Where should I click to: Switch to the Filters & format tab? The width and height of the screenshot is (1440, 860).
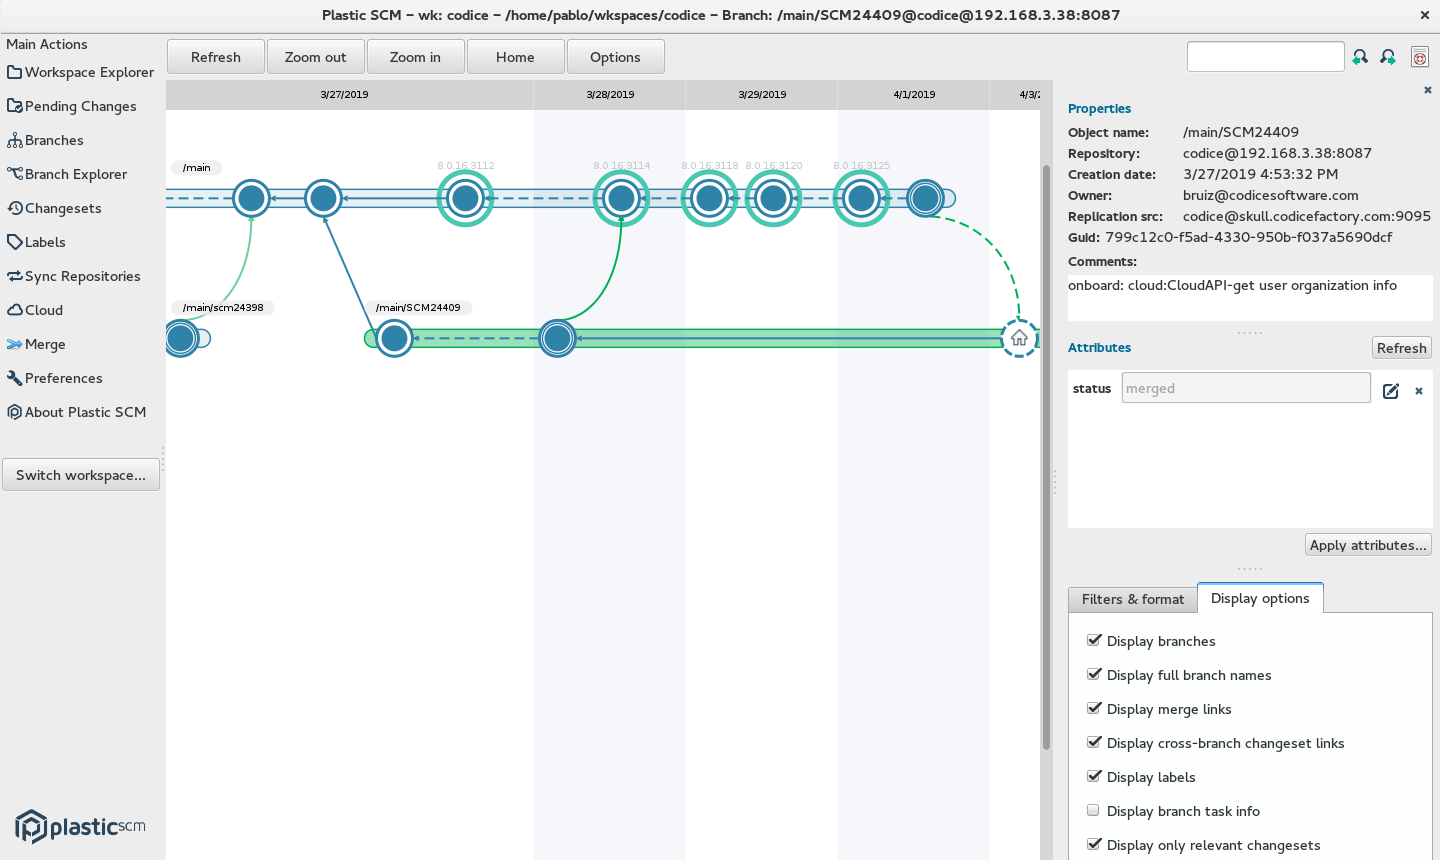(x=1131, y=599)
